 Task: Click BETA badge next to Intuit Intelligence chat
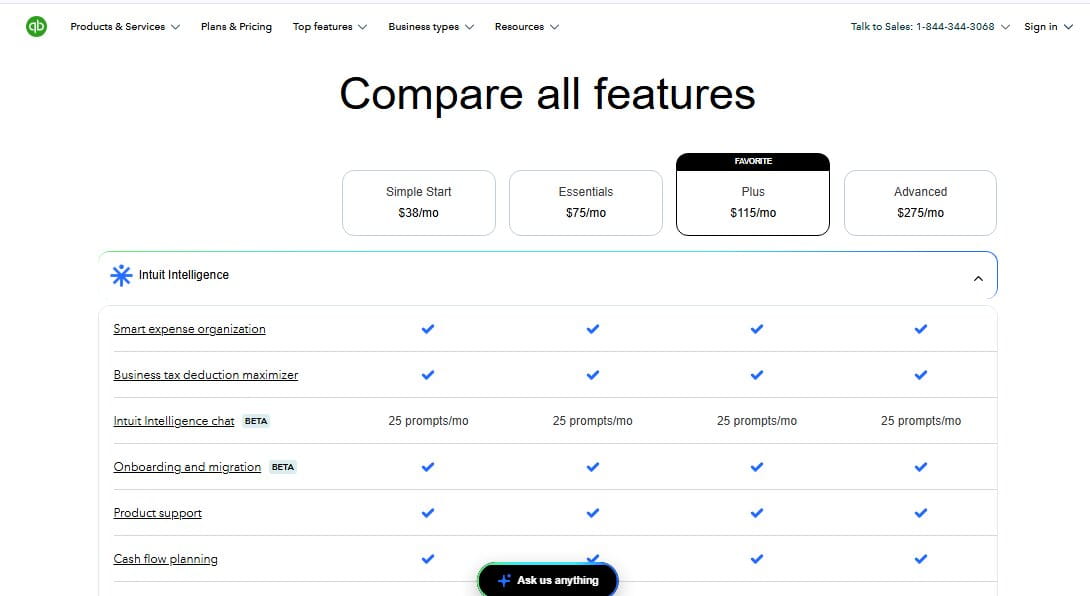pos(256,421)
